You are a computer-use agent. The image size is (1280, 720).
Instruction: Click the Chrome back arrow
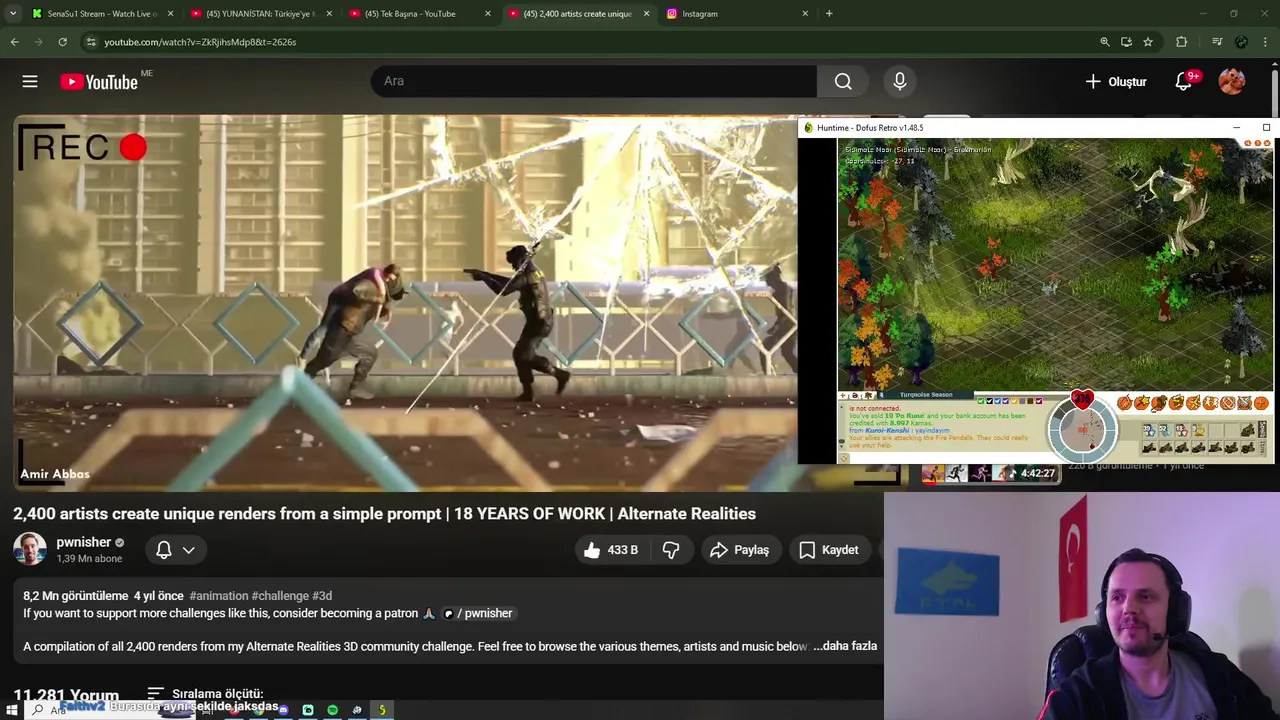(15, 42)
